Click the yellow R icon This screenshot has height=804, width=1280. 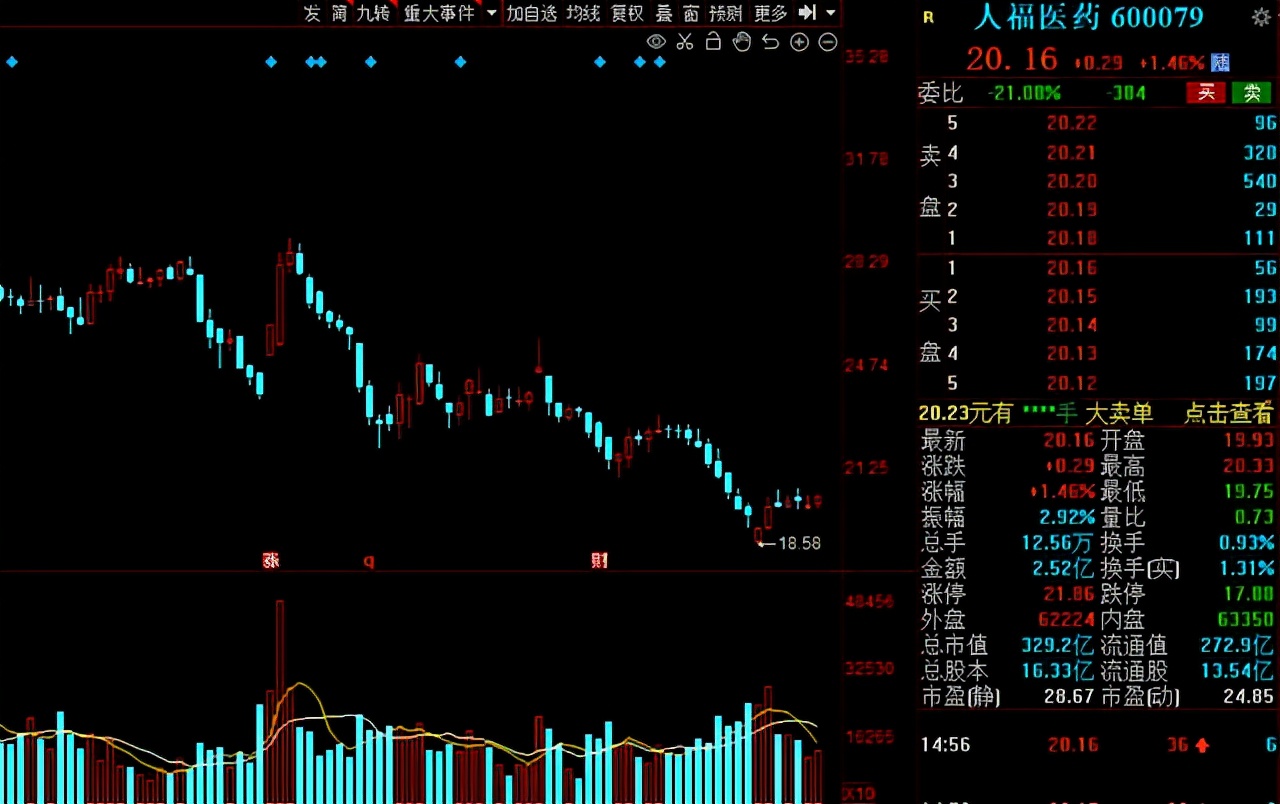click(x=928, y=17)
